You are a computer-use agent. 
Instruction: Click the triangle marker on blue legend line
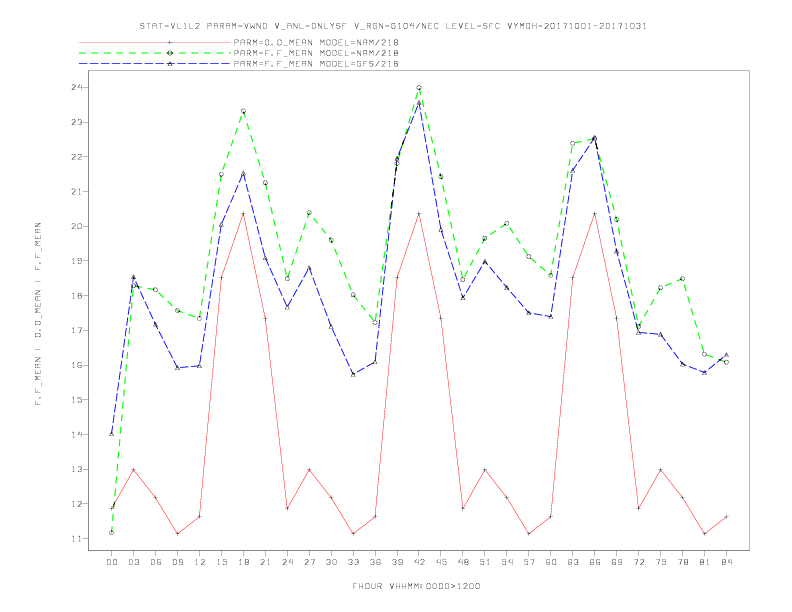(170, 64)
